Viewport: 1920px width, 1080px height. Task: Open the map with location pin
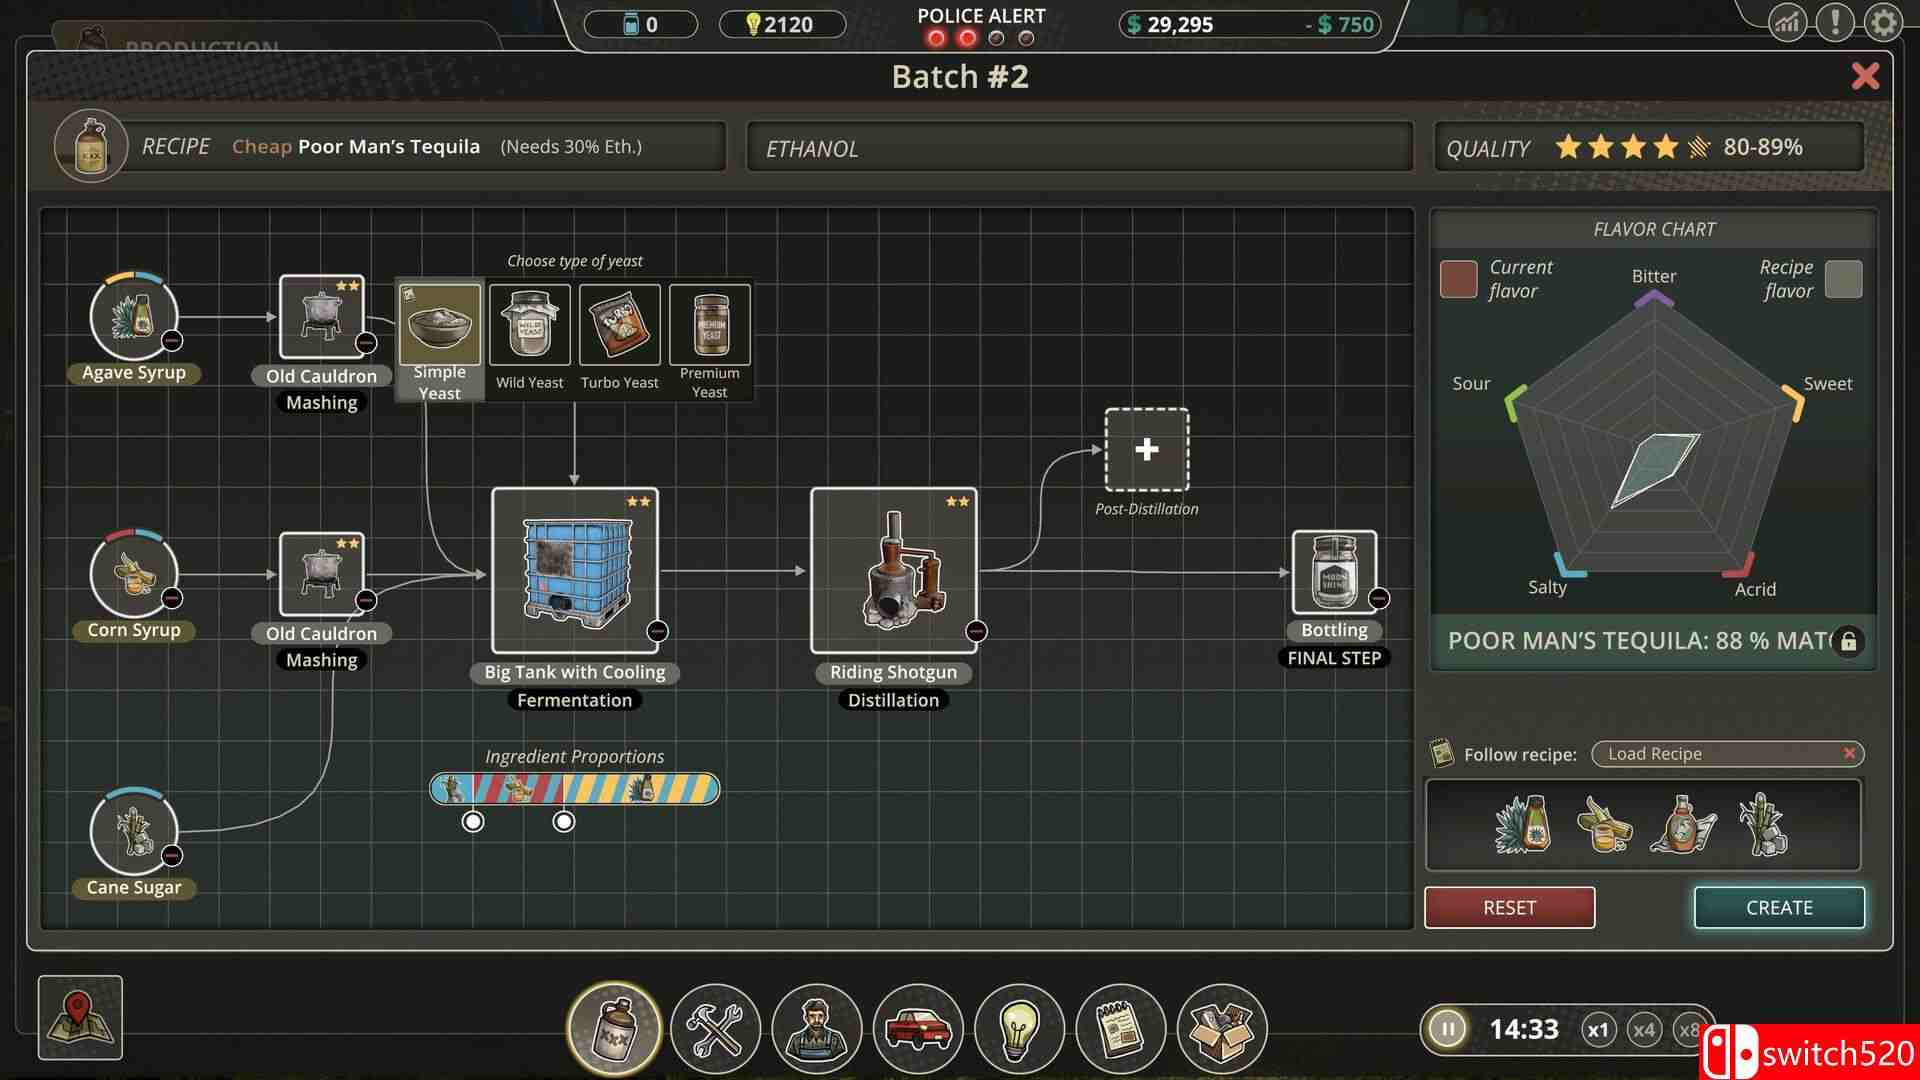click(x=80, y=1017)
